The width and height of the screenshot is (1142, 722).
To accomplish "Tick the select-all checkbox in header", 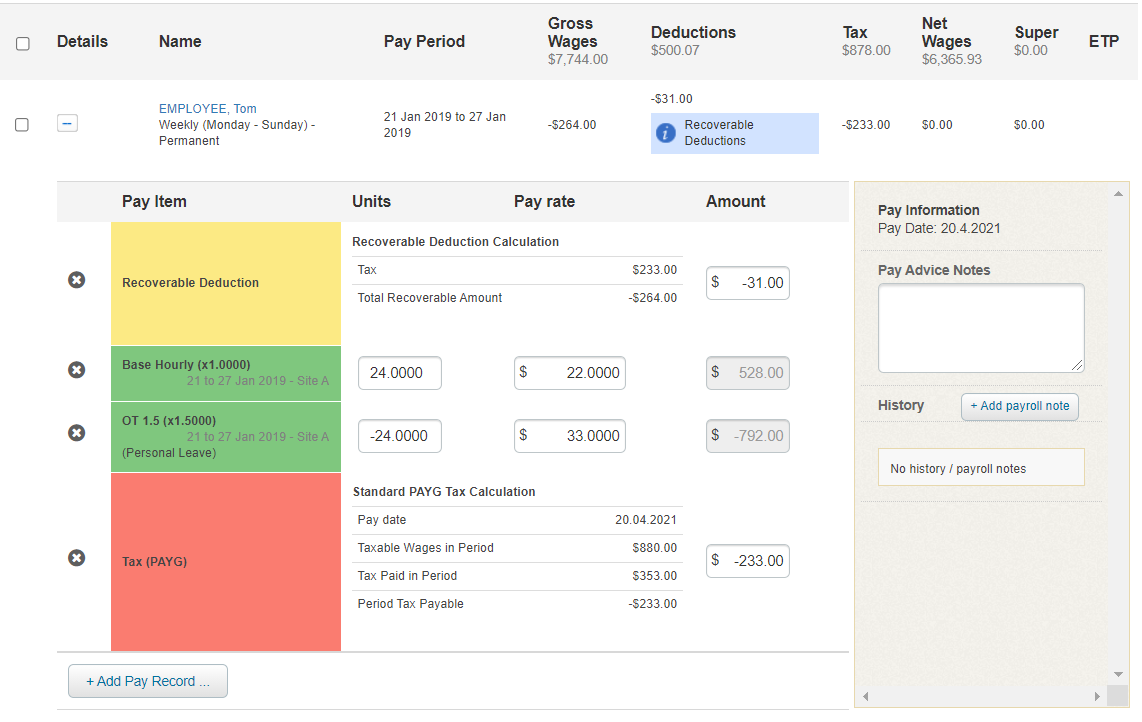I will [x=23, y=44].
